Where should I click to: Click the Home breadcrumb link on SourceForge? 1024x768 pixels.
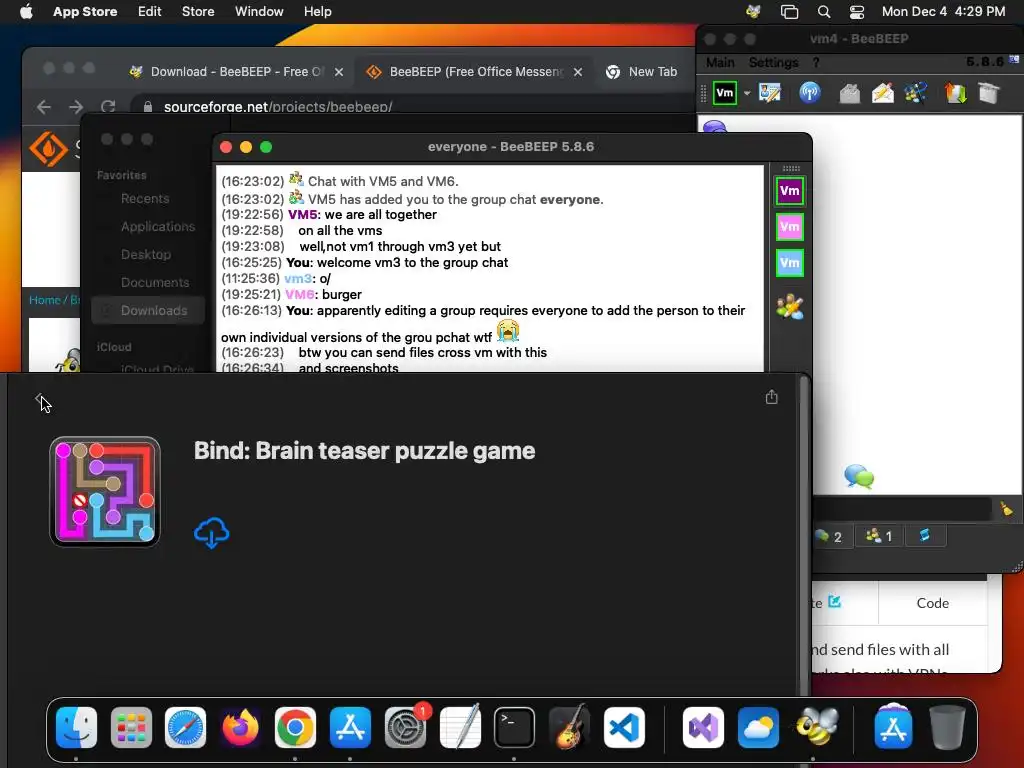pos(44,300)
